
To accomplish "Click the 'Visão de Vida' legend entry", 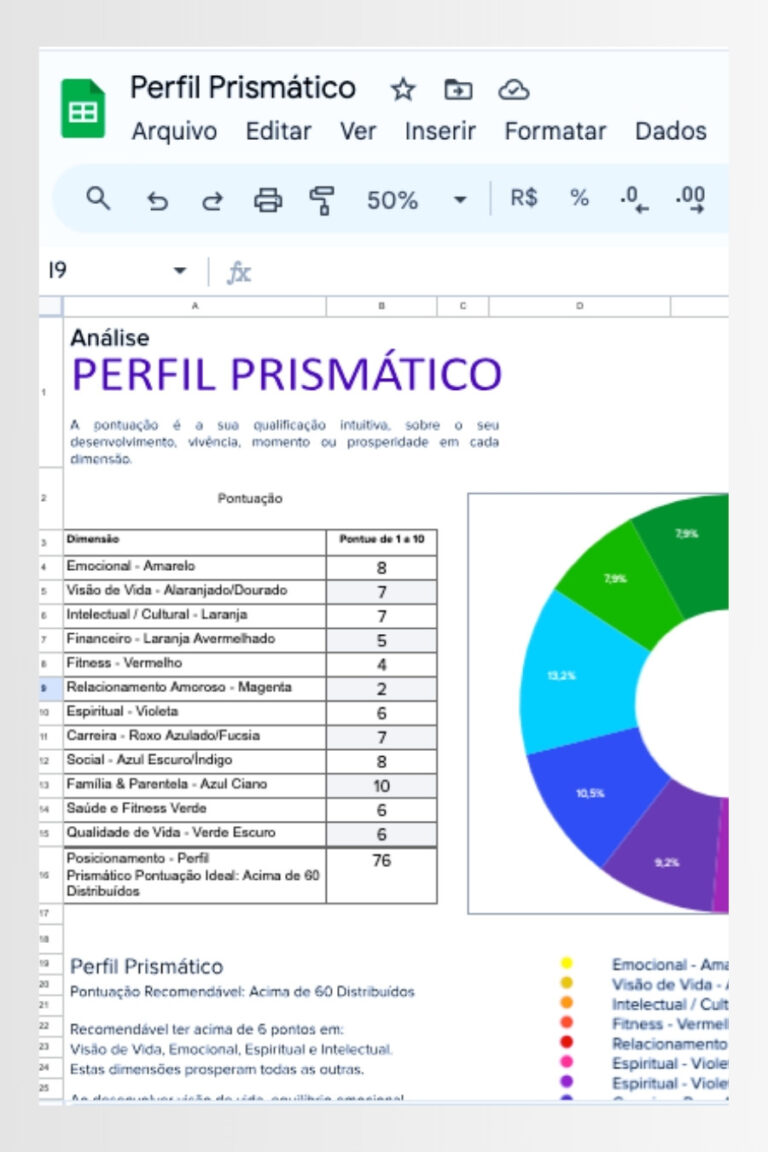I will 669,984.
